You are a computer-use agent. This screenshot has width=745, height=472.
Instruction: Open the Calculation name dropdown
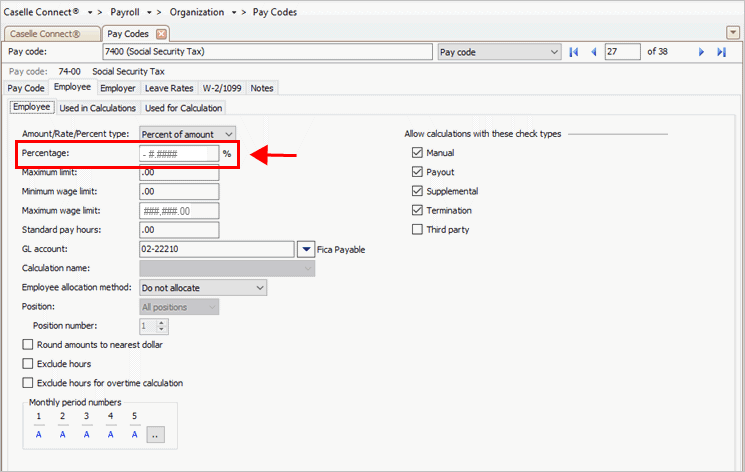point(227,269)
